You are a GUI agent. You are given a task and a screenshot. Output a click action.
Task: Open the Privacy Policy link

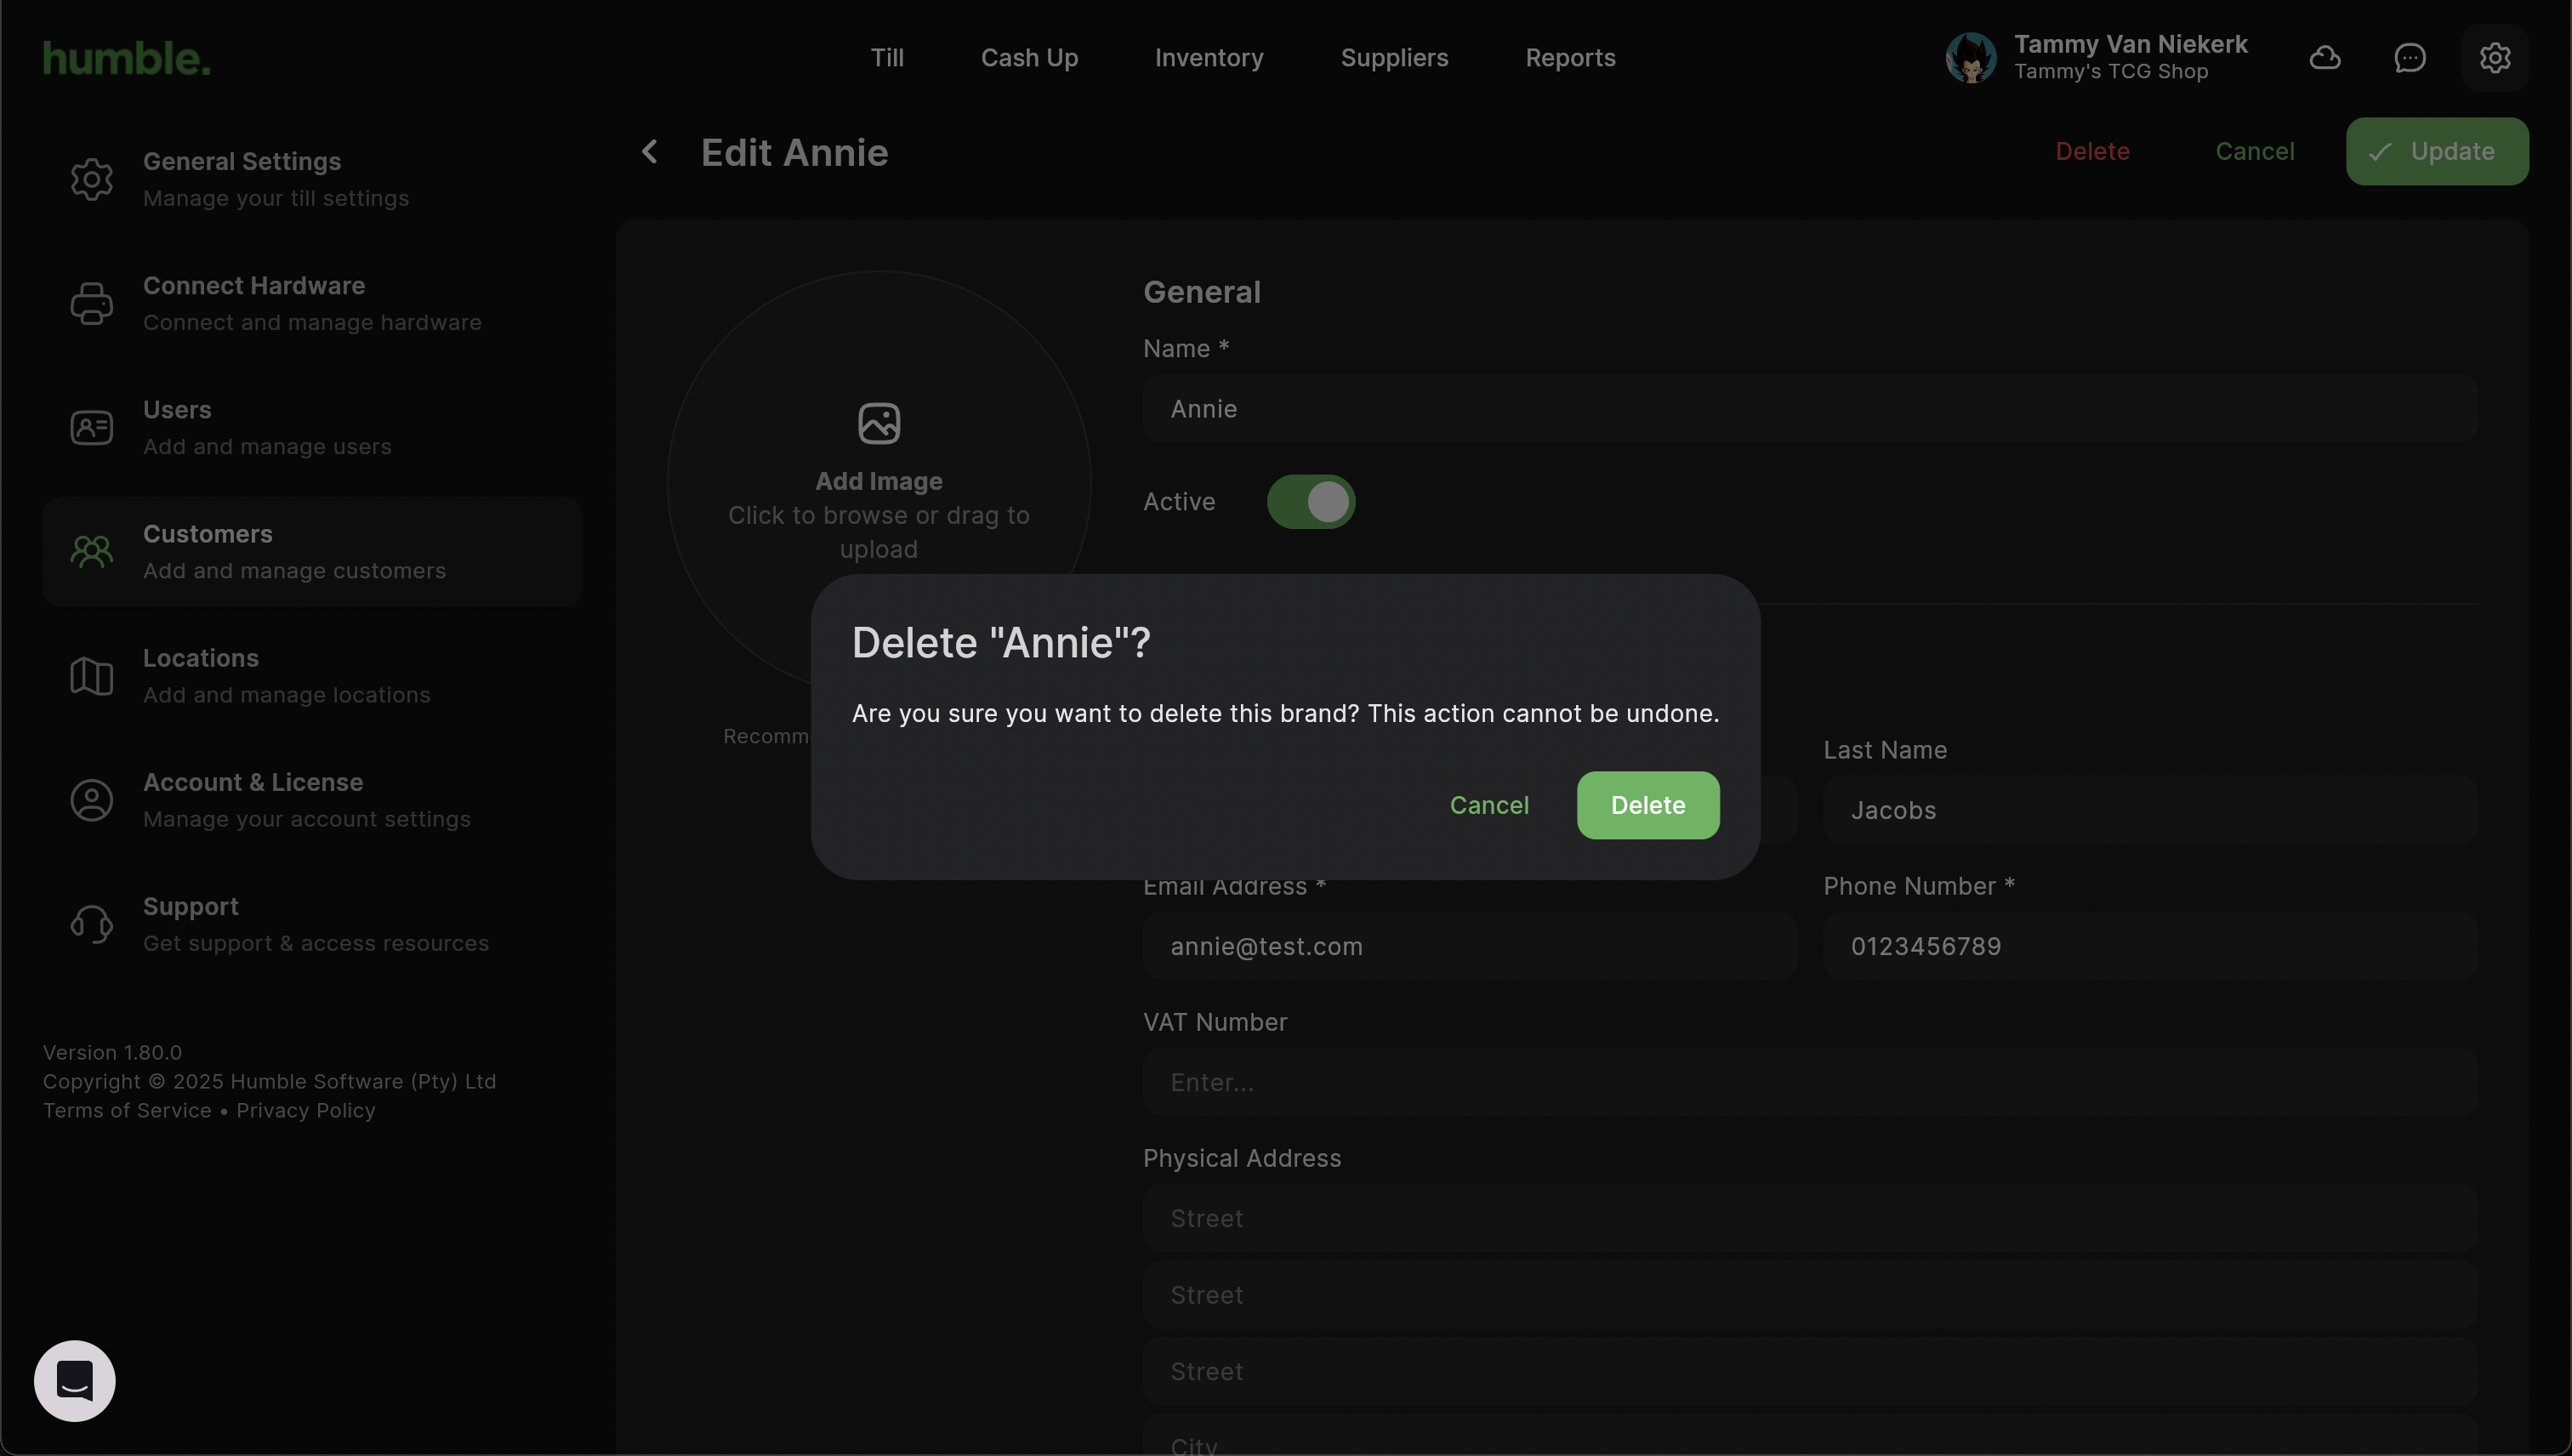[x=305, y=1111]
